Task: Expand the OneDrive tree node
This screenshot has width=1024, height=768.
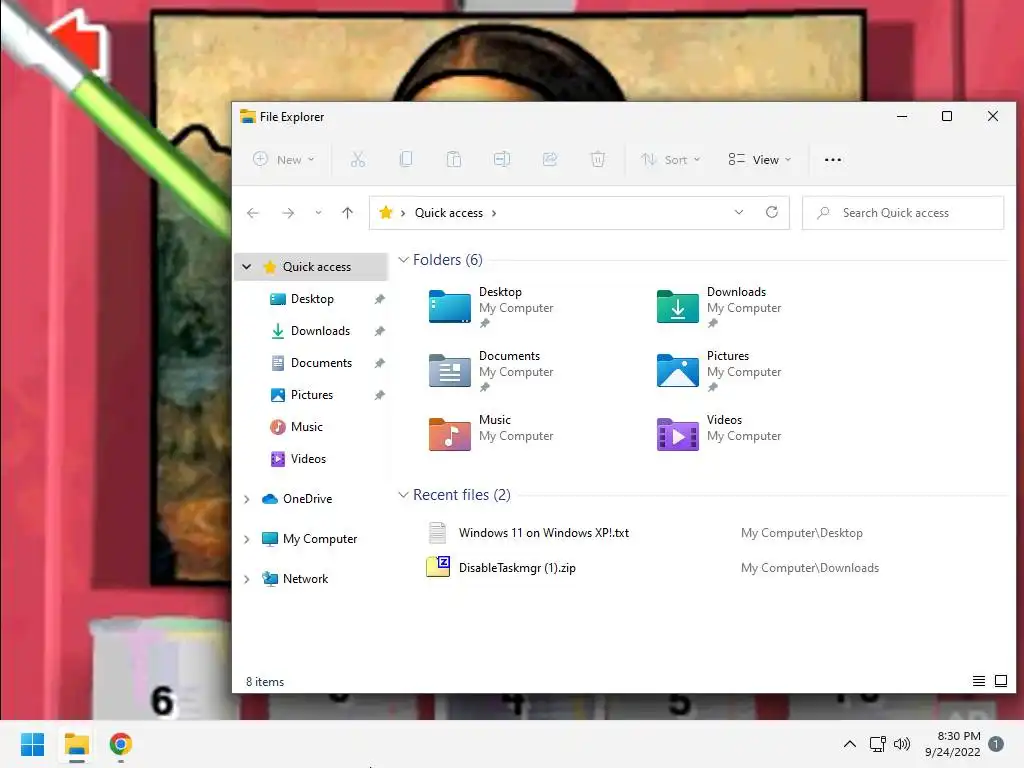Action: point(246,499)
